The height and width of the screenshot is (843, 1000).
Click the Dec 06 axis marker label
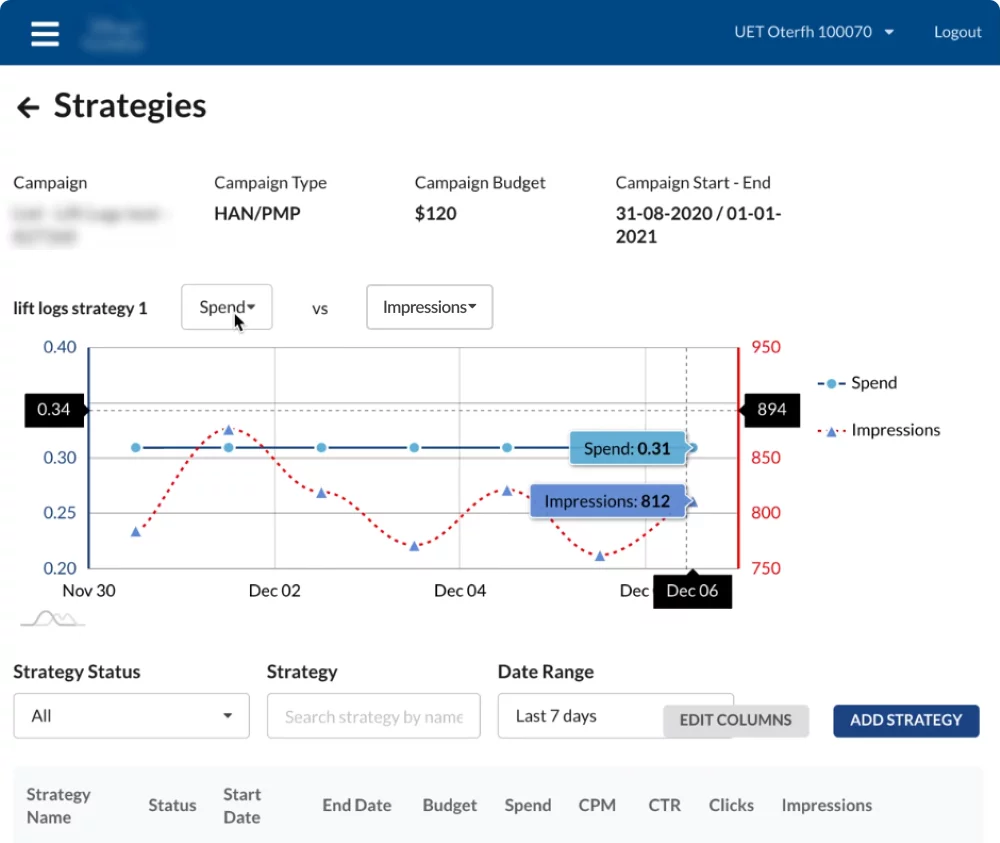(692, 591)
